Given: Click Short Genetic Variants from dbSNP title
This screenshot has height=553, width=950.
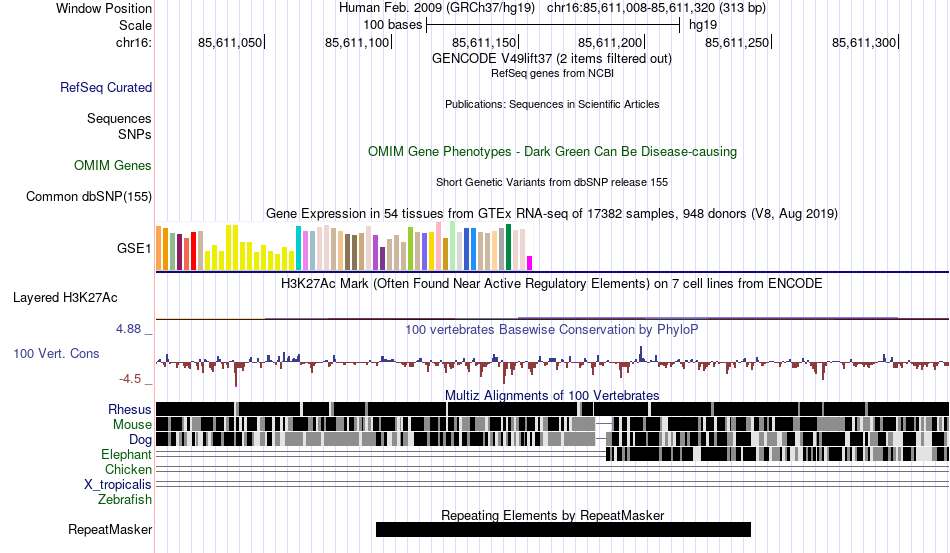Looking at the screenshot, I should 552,182.
